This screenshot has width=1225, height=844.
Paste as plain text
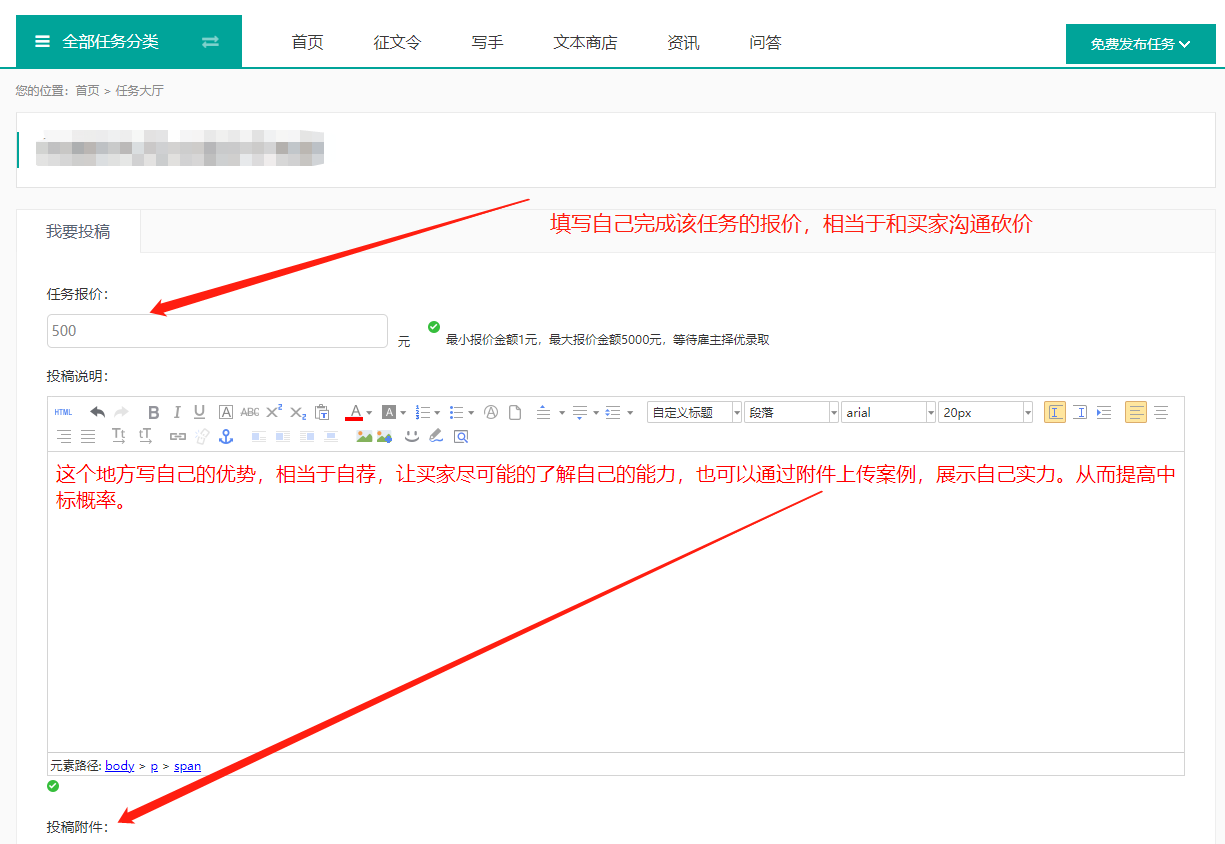pos(321,412)
